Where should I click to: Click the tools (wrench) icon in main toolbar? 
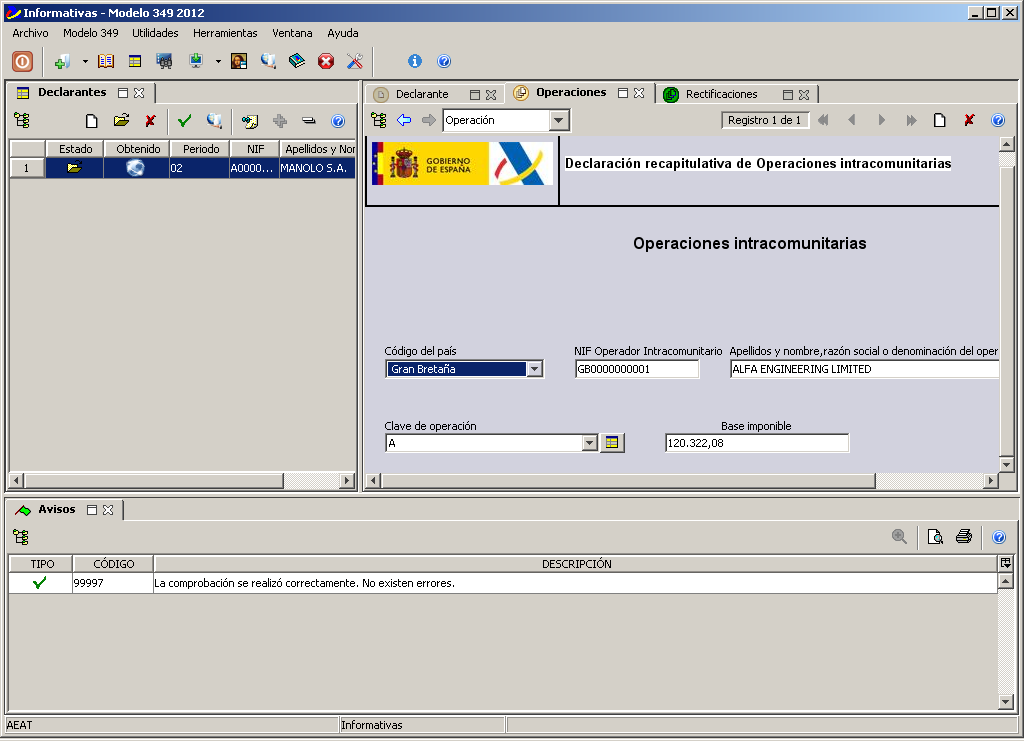pyautogui.click(x=353, y=60)
